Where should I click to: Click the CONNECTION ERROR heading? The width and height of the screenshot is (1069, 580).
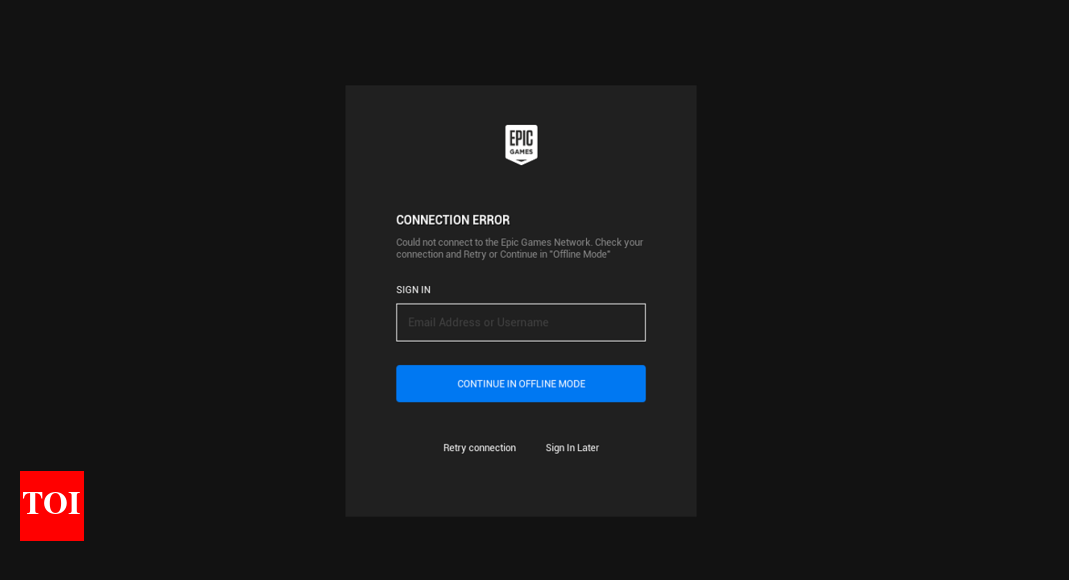pos(452,220)
